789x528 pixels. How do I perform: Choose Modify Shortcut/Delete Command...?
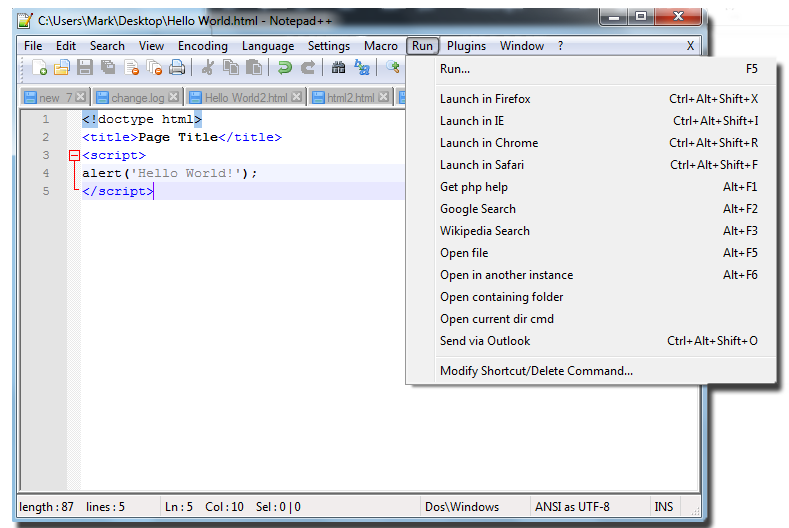[x=591, y=371]
